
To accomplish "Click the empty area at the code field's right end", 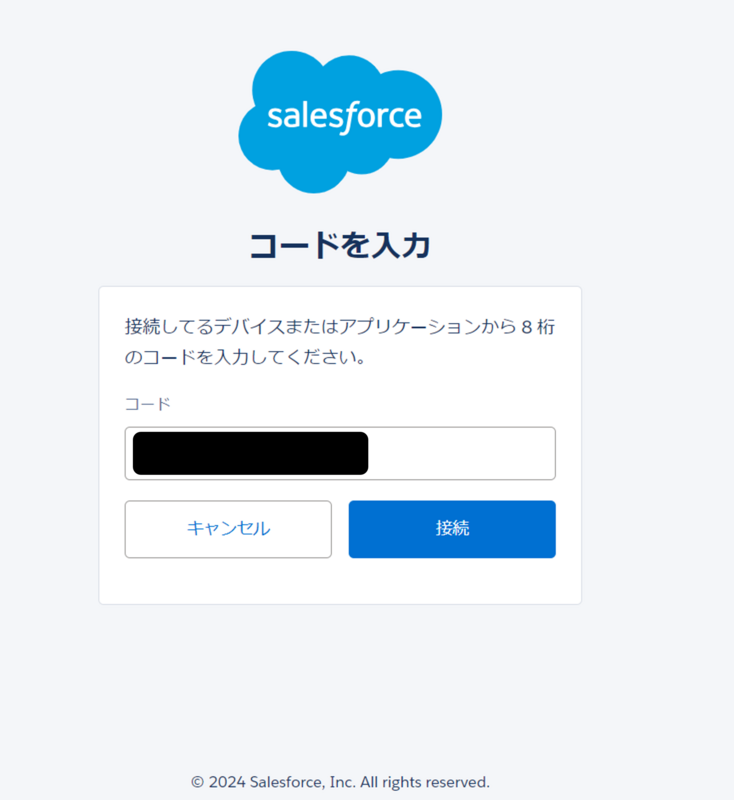I will tap(480, 453).
